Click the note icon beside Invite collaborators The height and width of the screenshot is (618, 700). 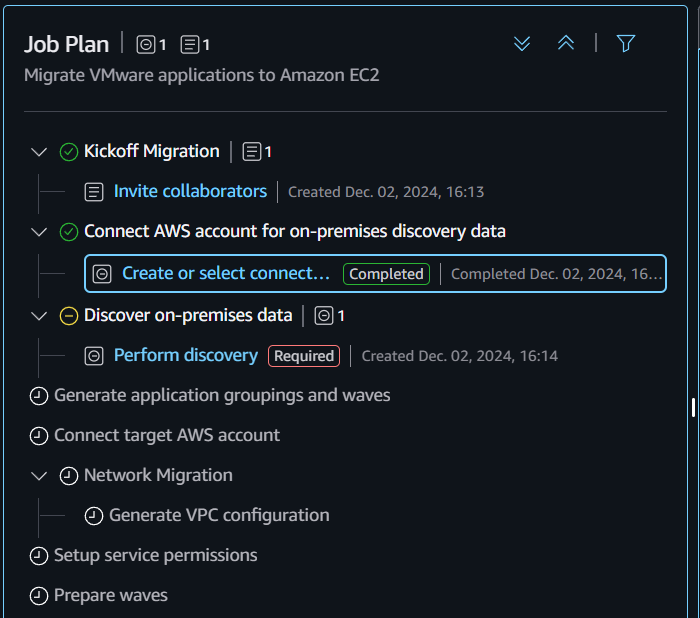tap(94, 192)
